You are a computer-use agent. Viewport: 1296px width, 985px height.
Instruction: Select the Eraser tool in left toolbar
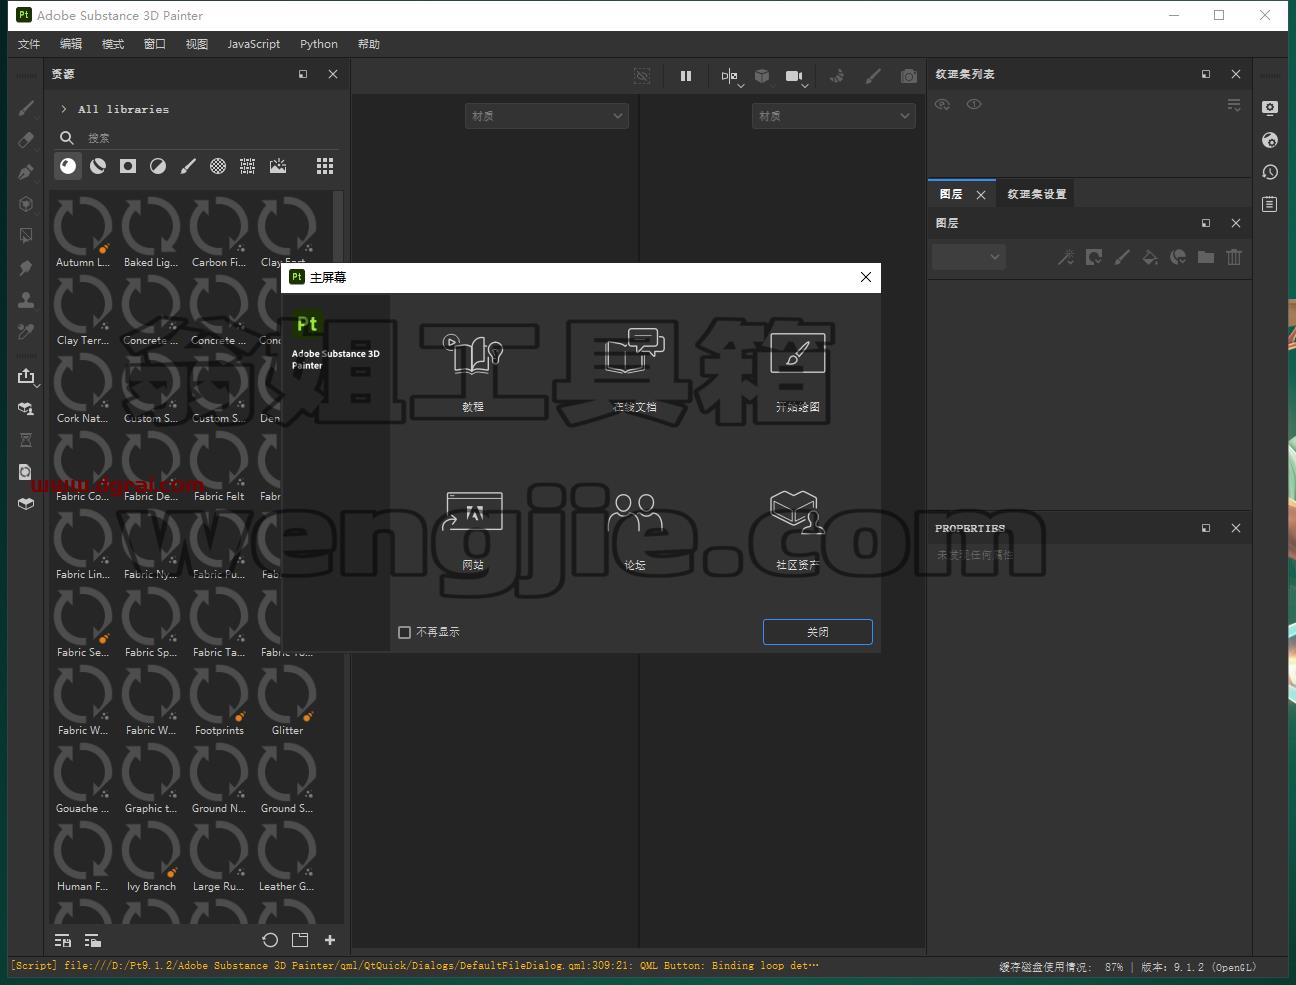coord(26,140)
